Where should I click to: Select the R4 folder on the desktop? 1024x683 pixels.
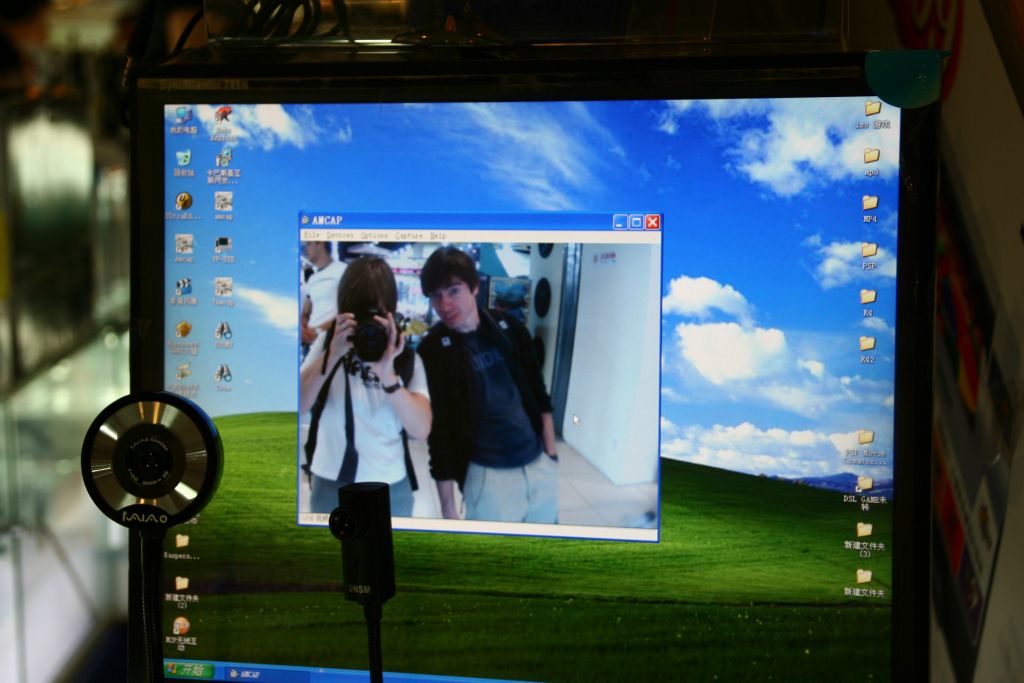(x=868, y=303)
